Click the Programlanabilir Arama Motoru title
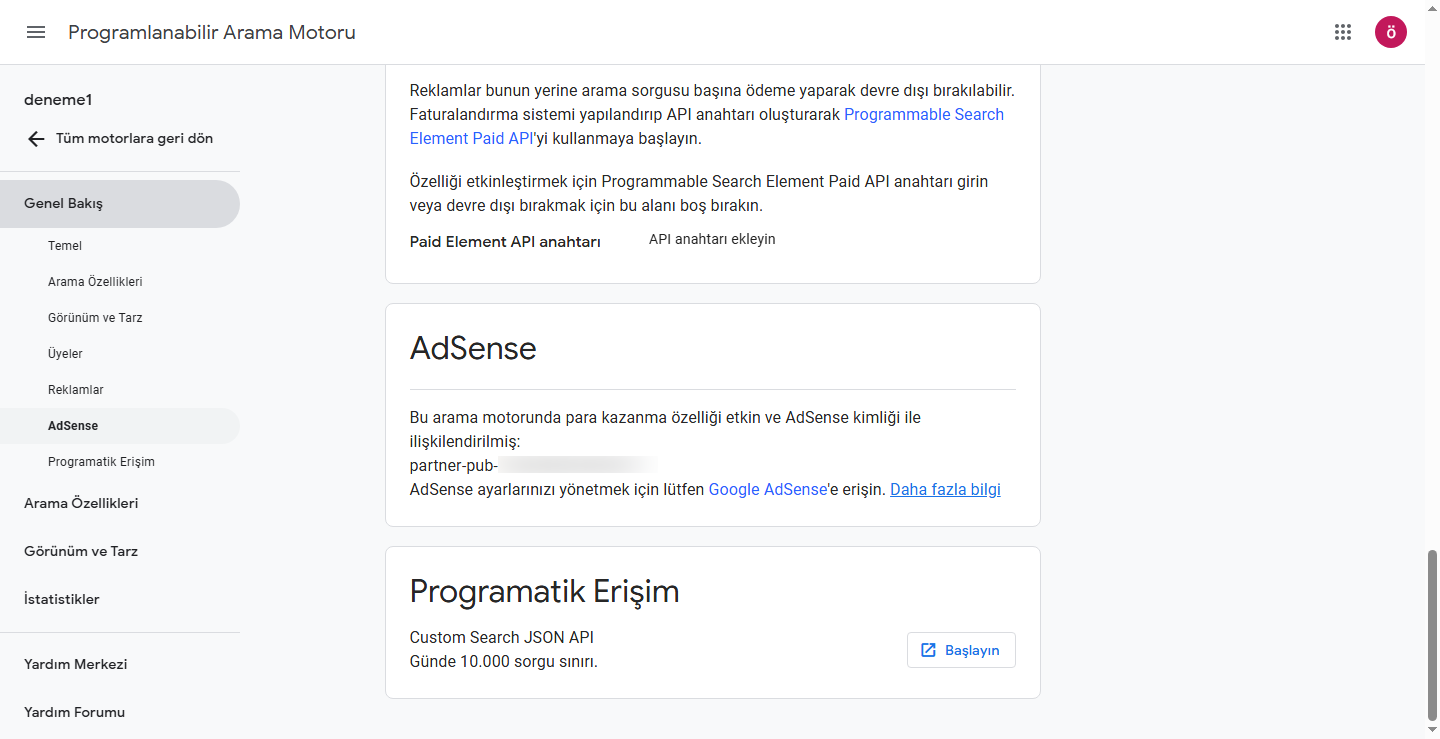Screen dimensions: 1440x739 pyautogui.click(x=212, y=33)
